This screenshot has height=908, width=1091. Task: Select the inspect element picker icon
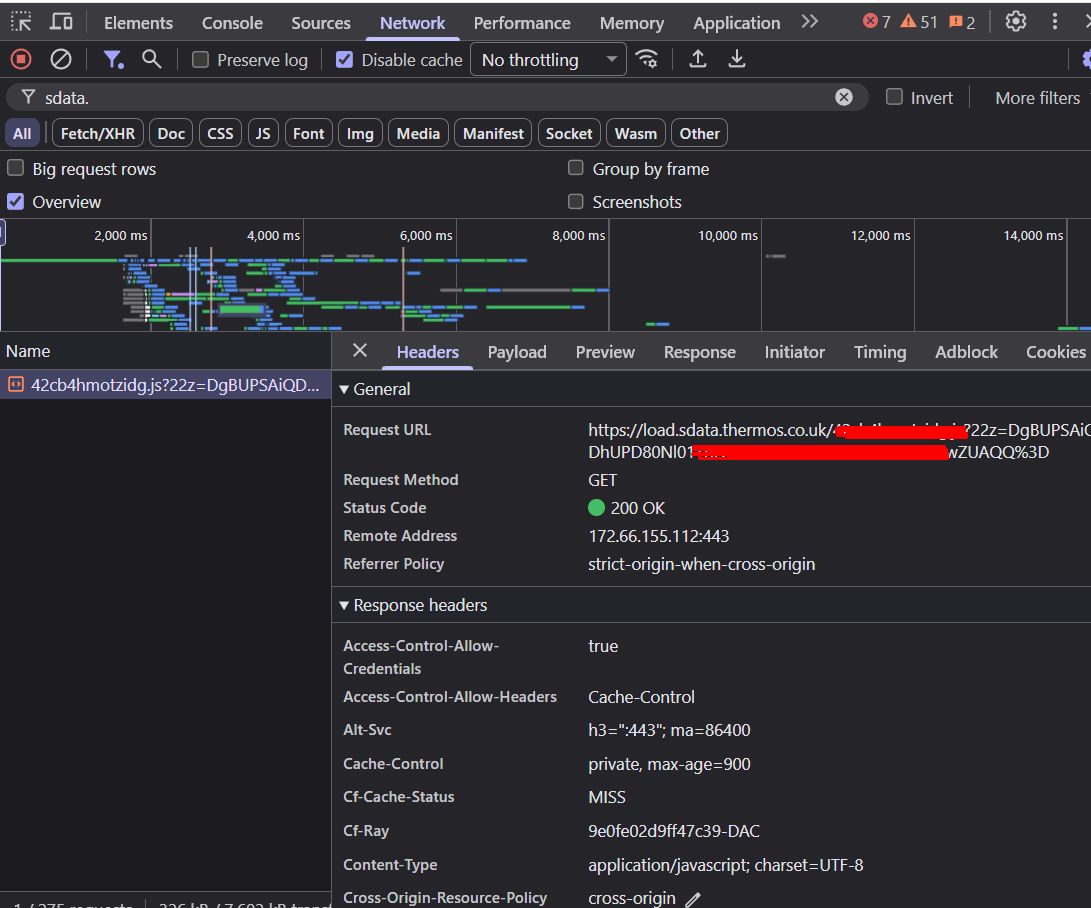pyautogui.click(x=22, y=22)
